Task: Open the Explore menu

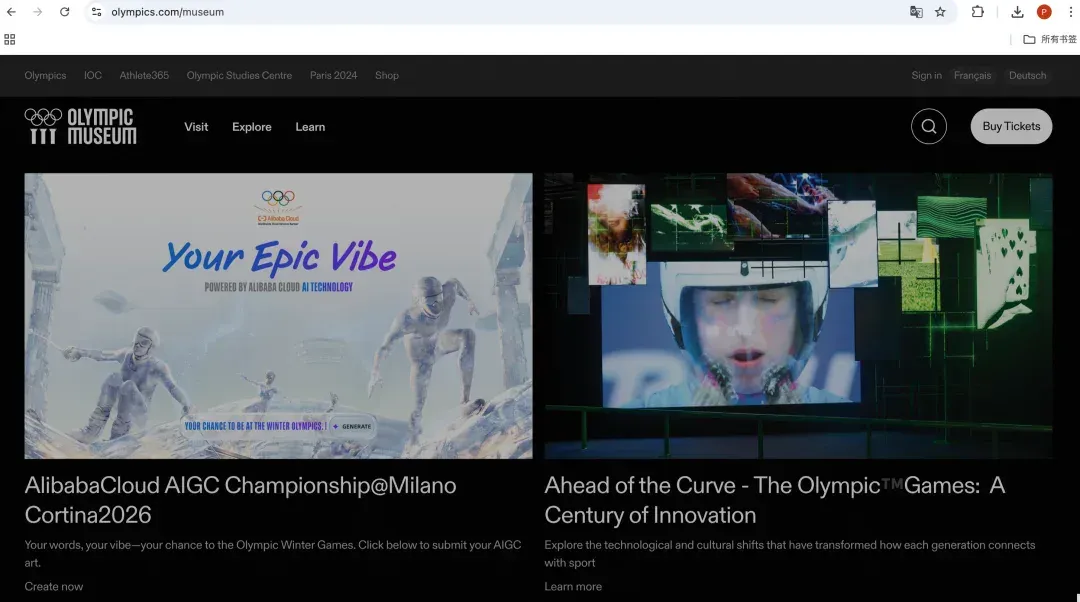Action: click(251, 127)
